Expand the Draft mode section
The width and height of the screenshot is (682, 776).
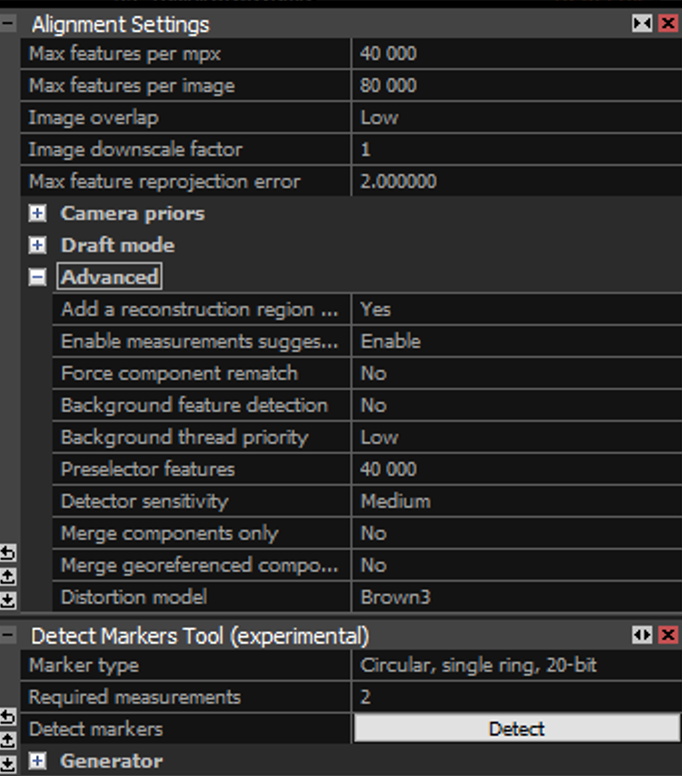[x=38, y=245]
